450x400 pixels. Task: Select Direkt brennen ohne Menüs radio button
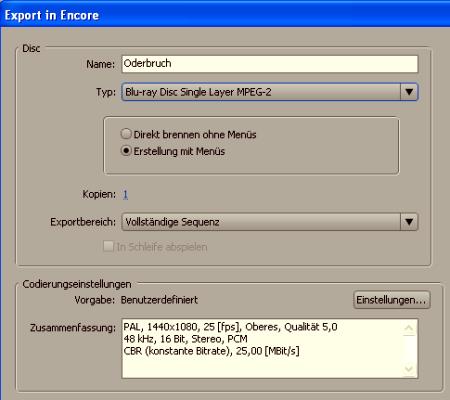[x=126, y=134]
